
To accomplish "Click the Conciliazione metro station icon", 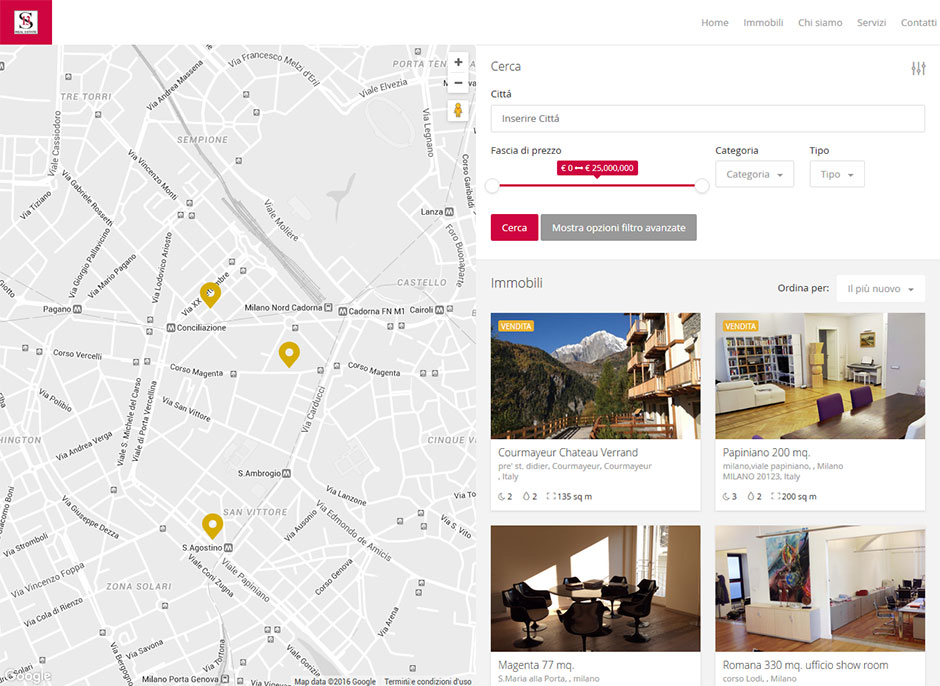I will click(171, 327).
